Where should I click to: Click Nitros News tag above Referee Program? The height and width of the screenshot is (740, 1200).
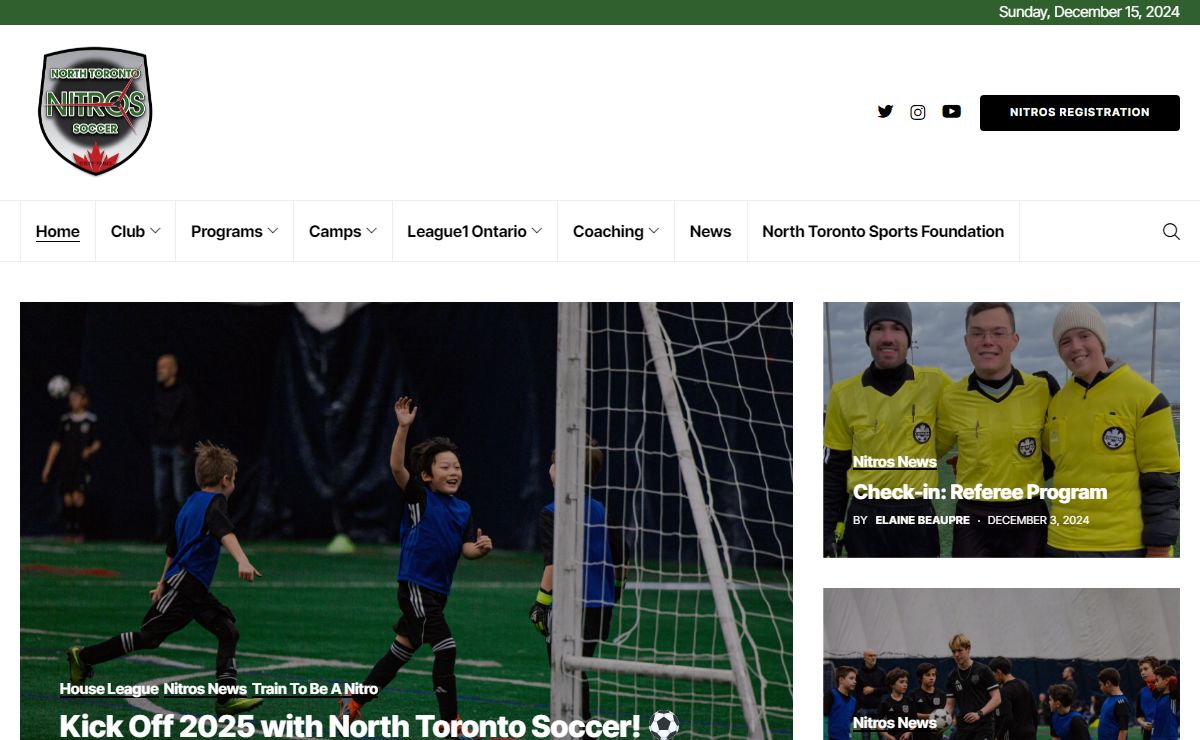(x=895, y=462)
